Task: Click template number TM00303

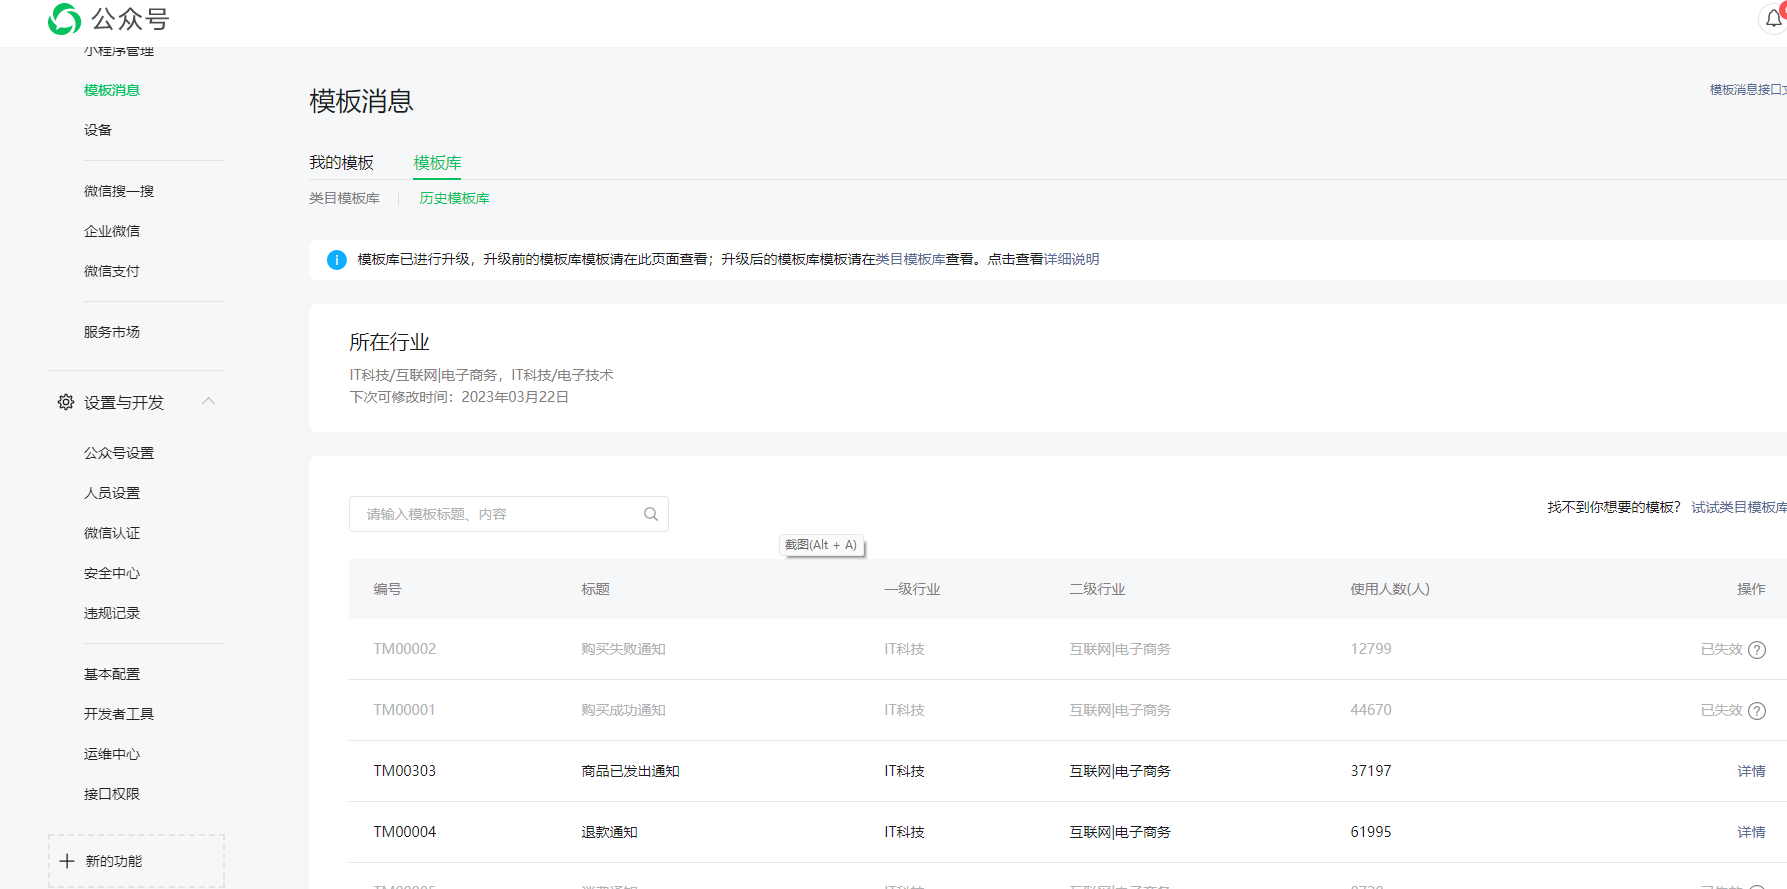Action: coord(405,771)
